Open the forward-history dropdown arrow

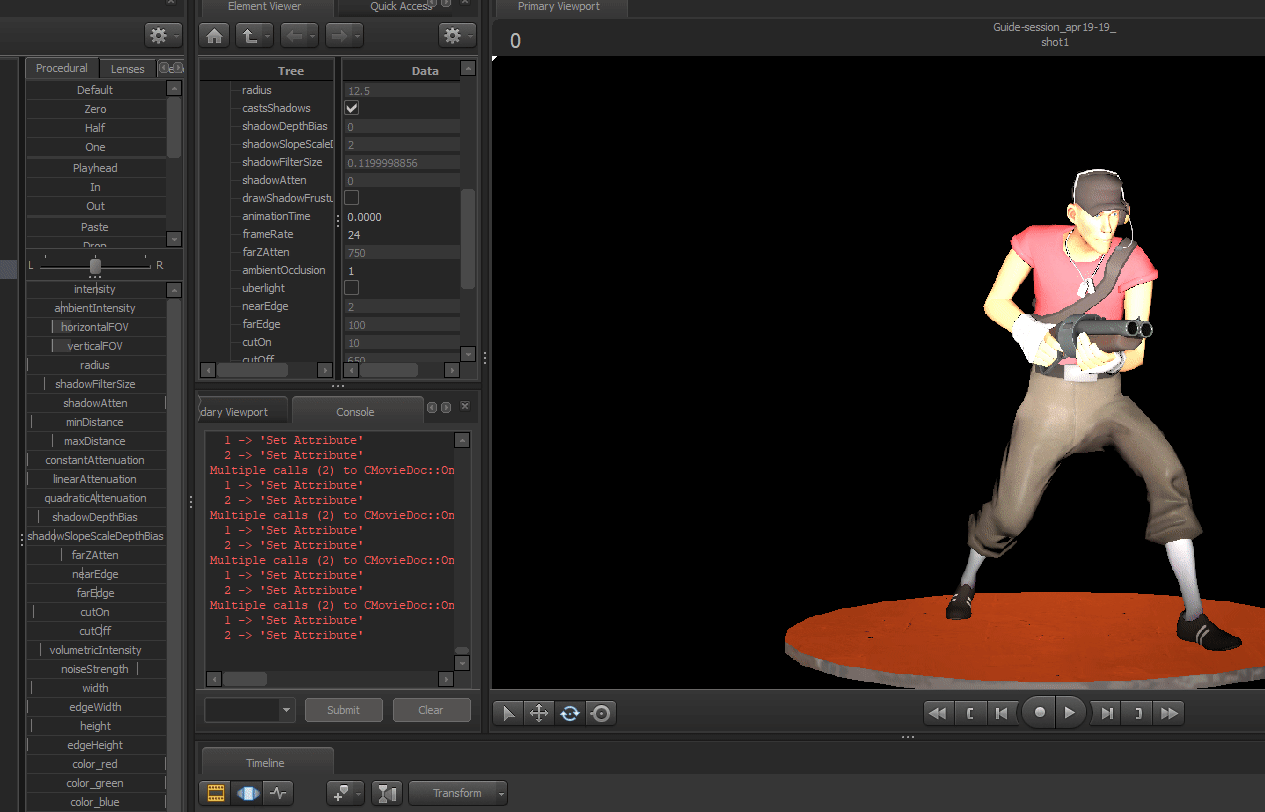tap(357, 36)
